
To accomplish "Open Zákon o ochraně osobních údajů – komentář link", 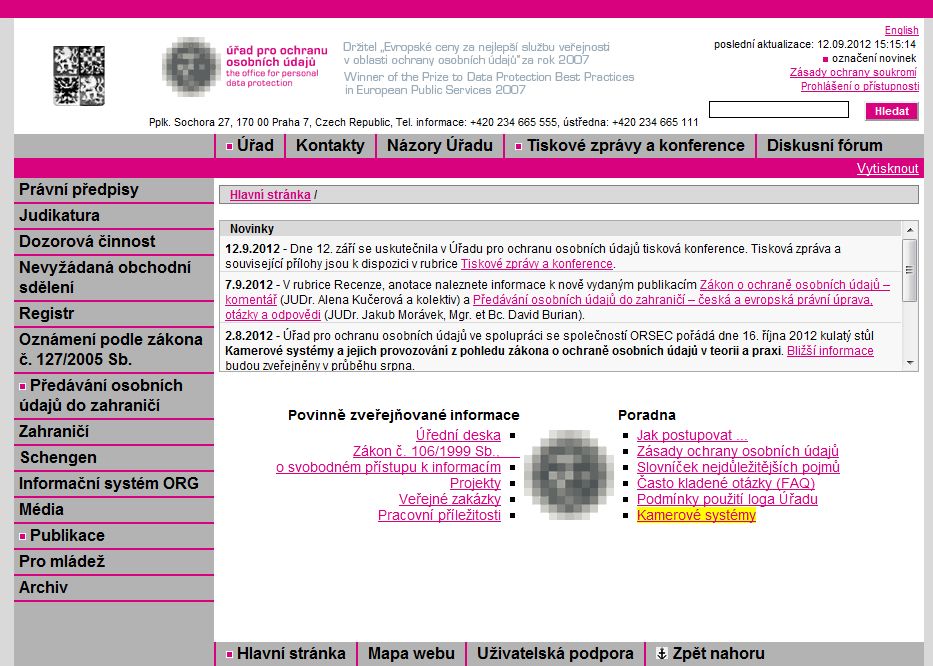I will pyautogui.click(x=794, y=285).
